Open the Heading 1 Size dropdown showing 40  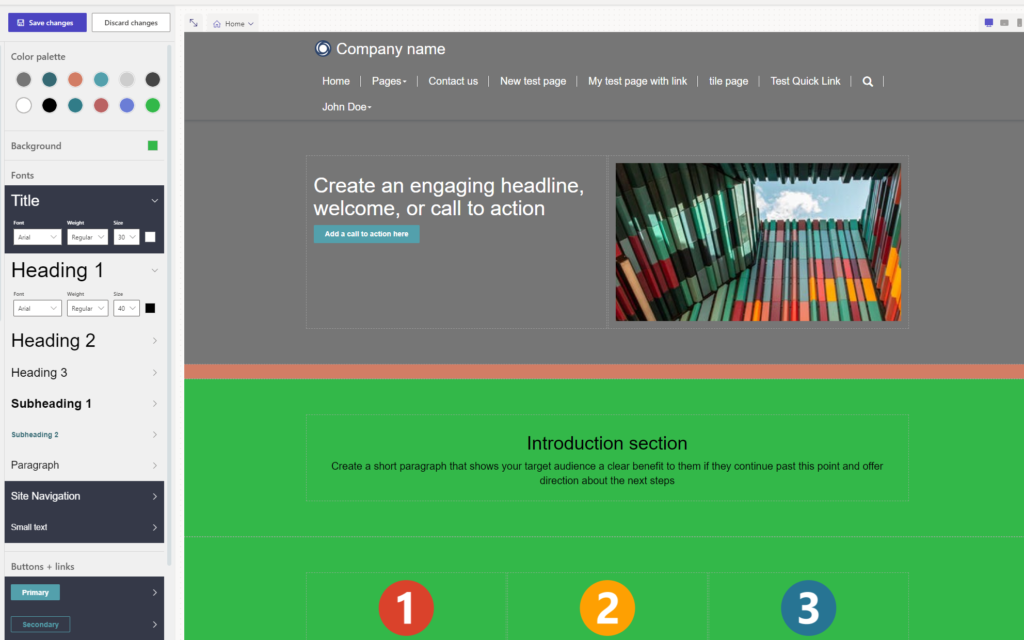(126, 308)
